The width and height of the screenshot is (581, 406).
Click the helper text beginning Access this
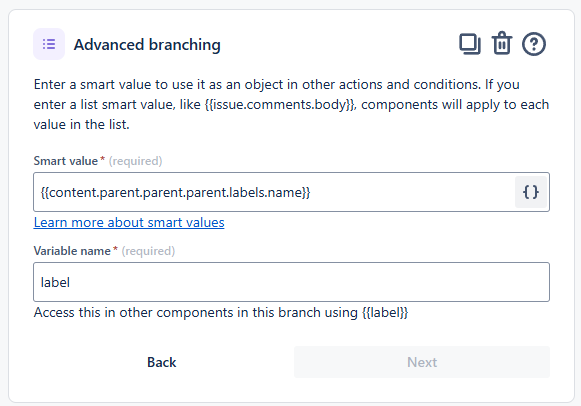coord(221,312)
